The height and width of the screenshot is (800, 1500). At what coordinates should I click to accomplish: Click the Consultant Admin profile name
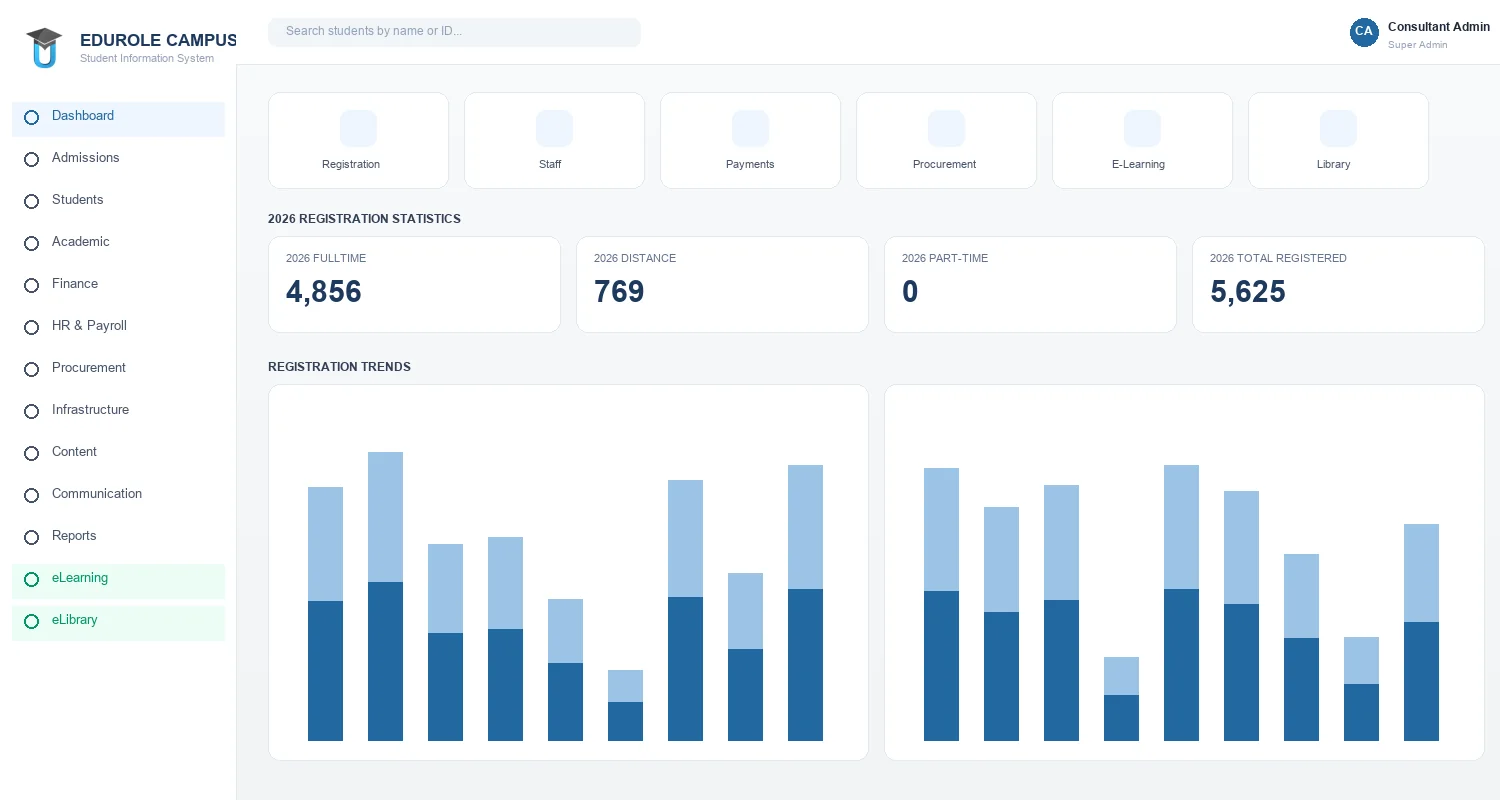tap(1439, 27)
